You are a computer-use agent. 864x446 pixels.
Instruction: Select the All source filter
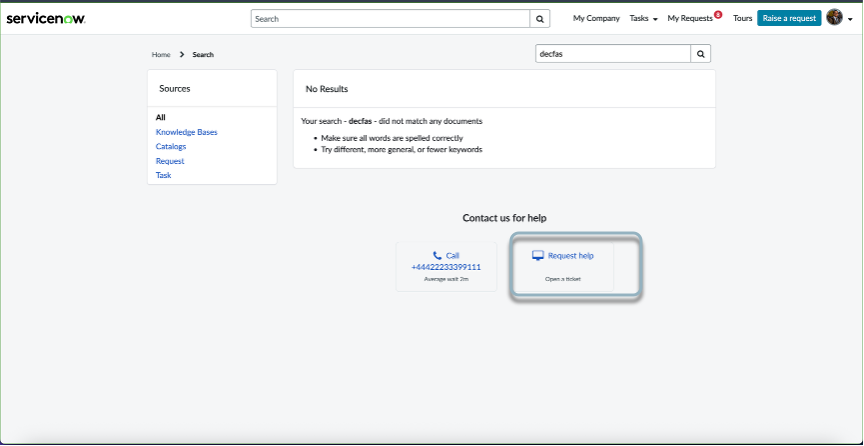(x=160, y=117)
